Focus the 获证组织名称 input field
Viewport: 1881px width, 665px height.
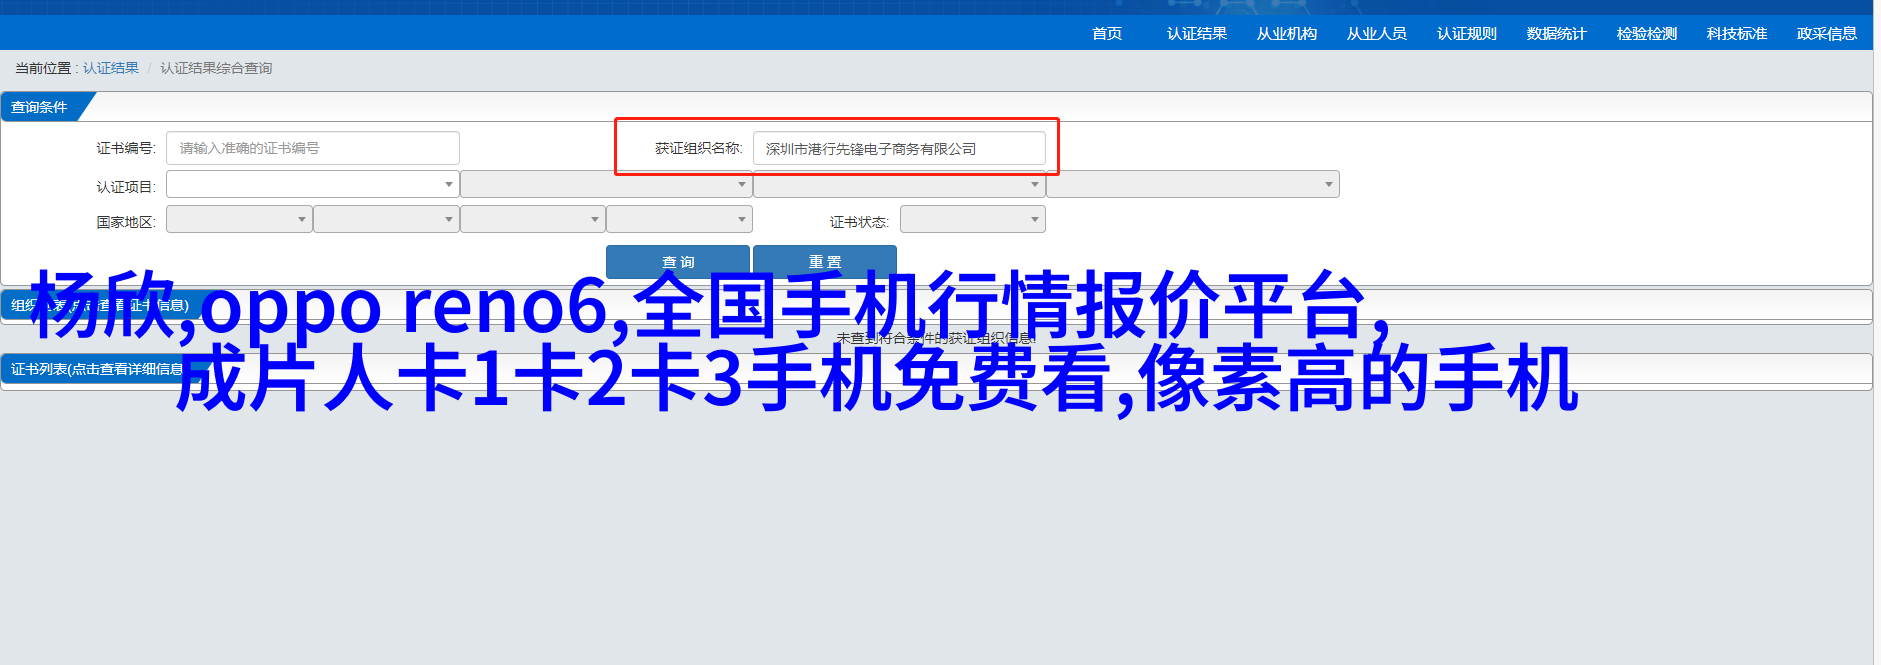point(899,148)
